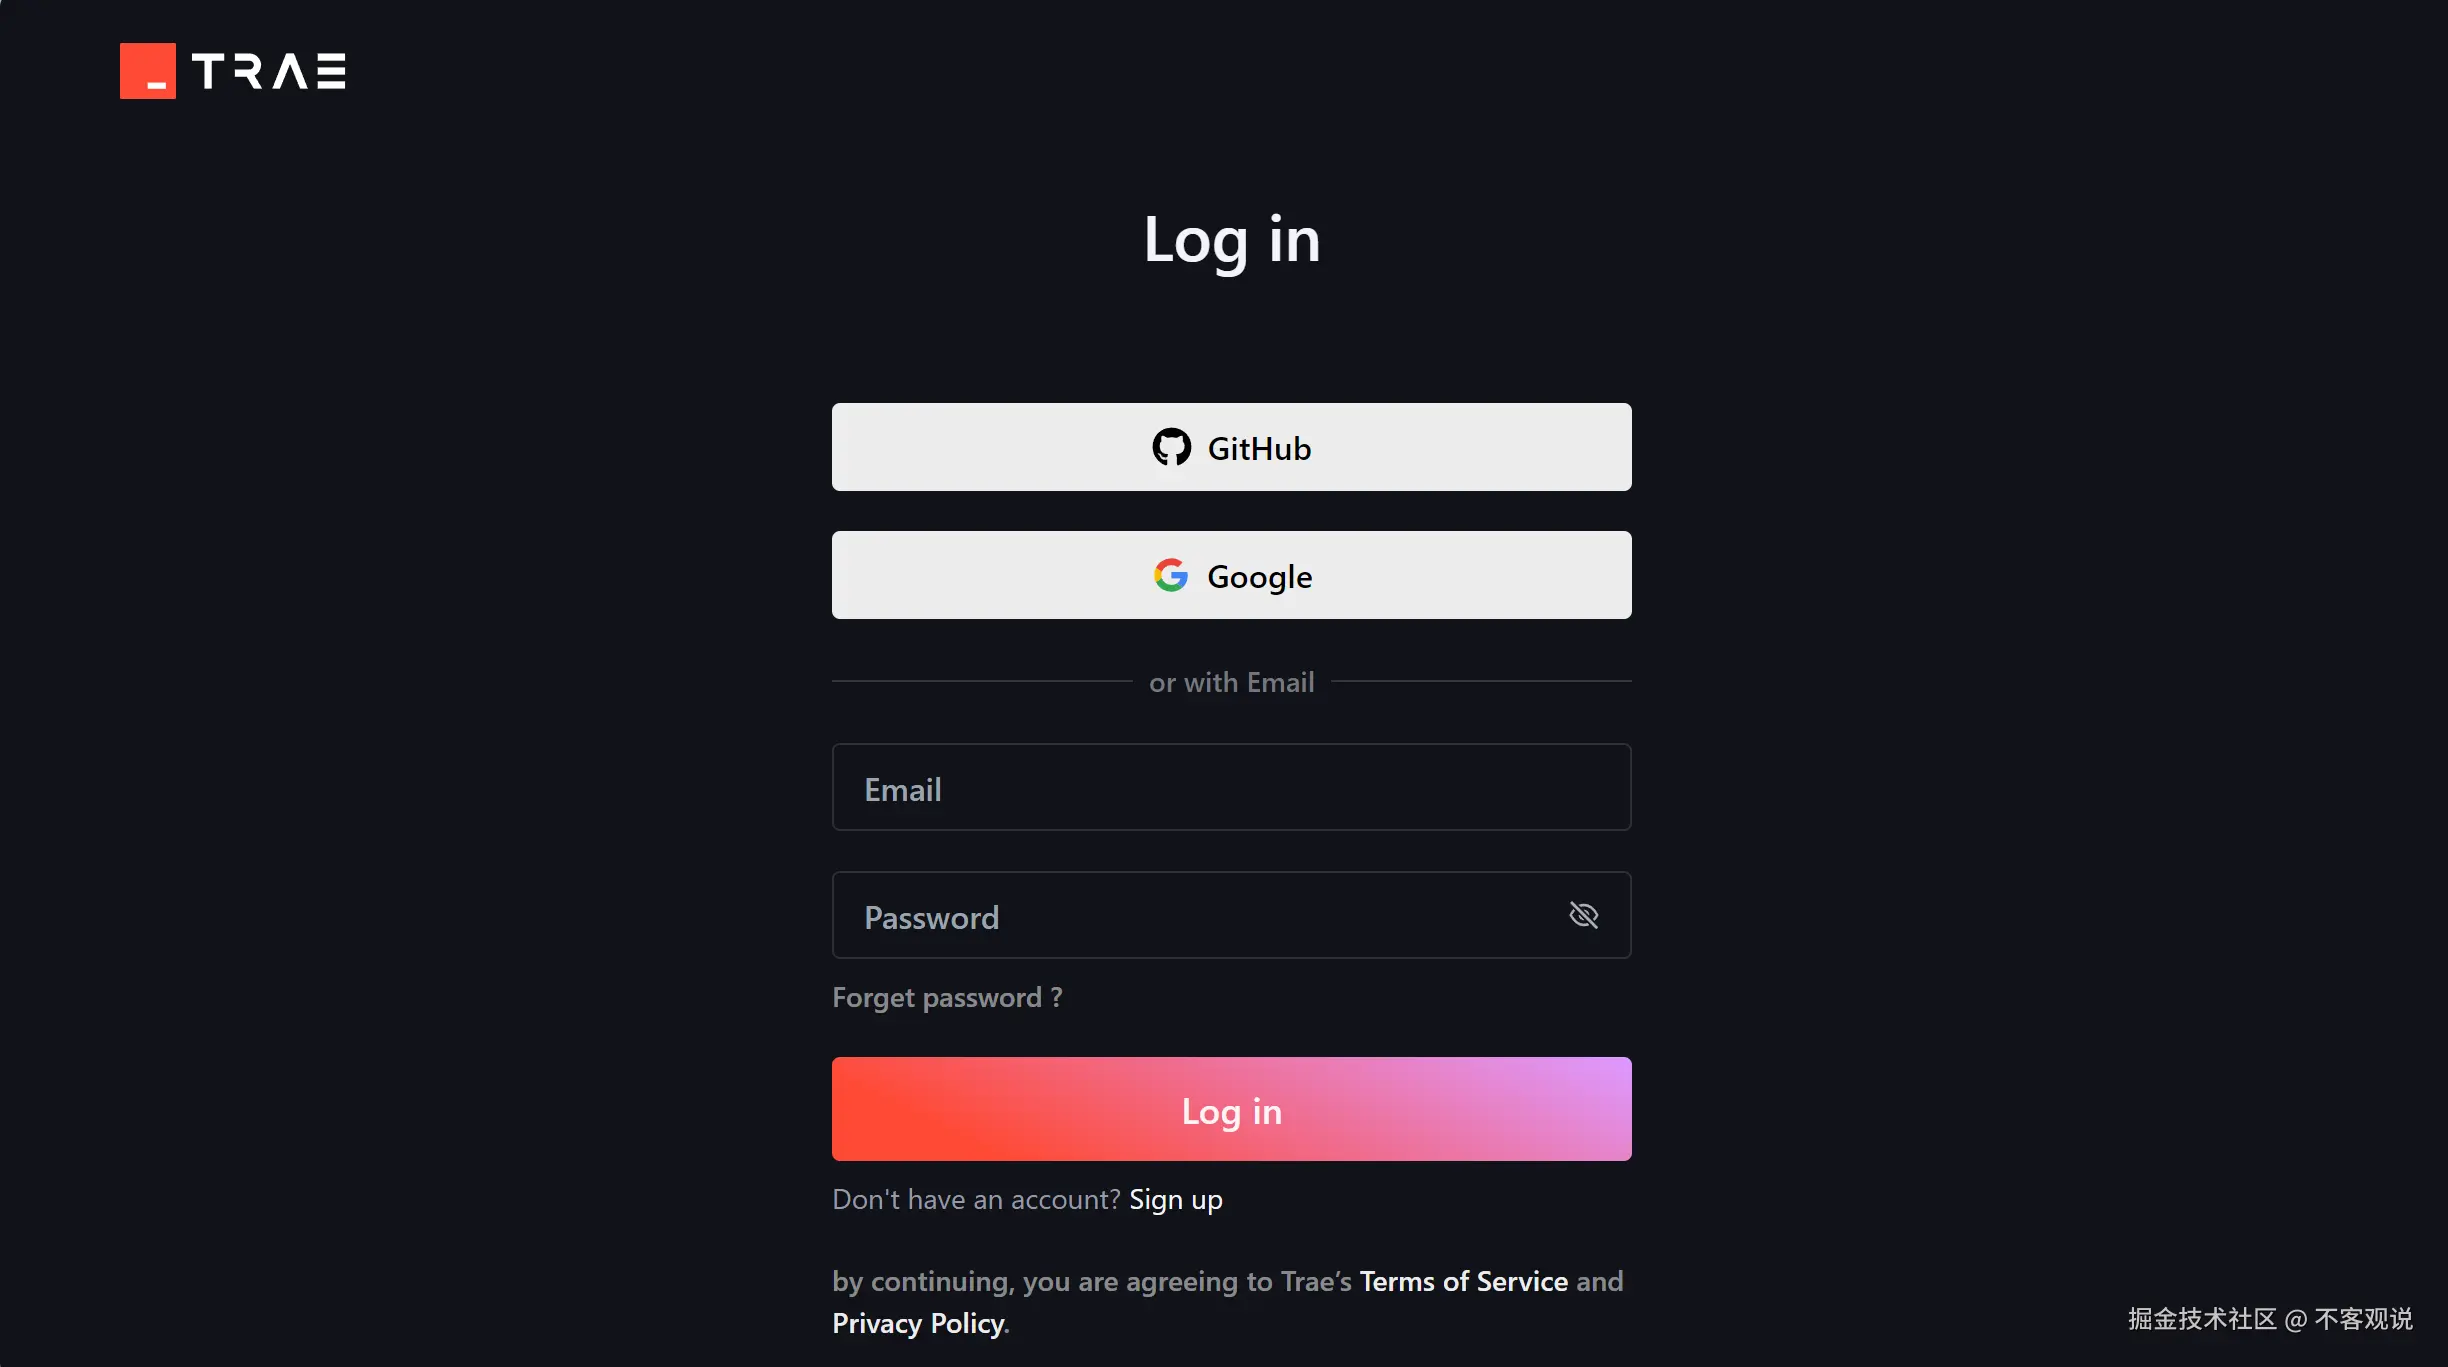The width and height of the screenshot is (2448, 1367).
Task: Click the 'Don't have an account?' text
Action: click(976, 1199)
